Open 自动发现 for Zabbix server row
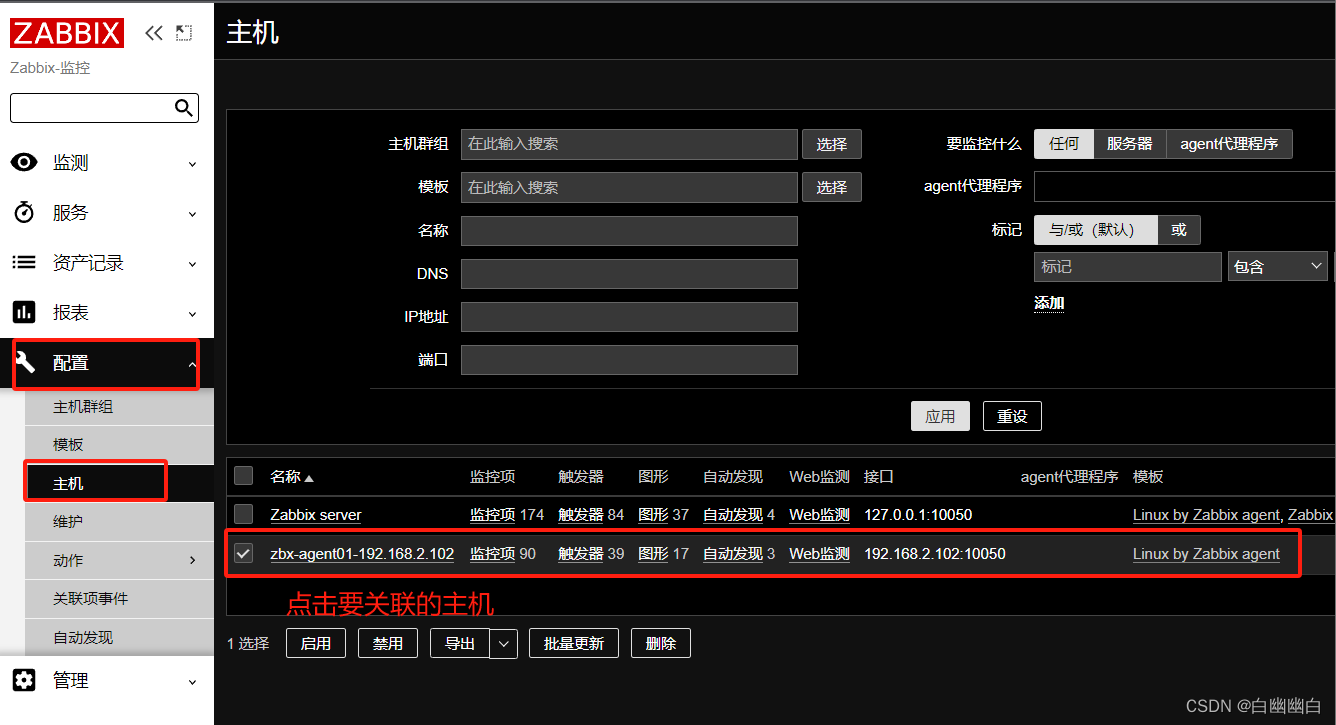This screenshot has height=725, width=1336. (733, 515)
